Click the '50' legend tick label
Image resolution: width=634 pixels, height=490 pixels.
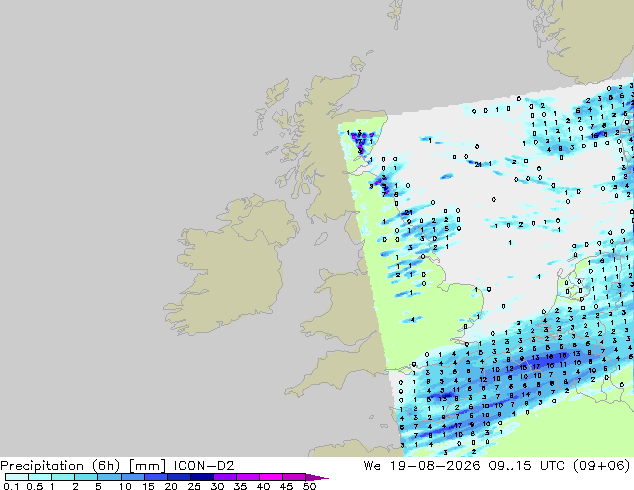[x=309, y=486]
